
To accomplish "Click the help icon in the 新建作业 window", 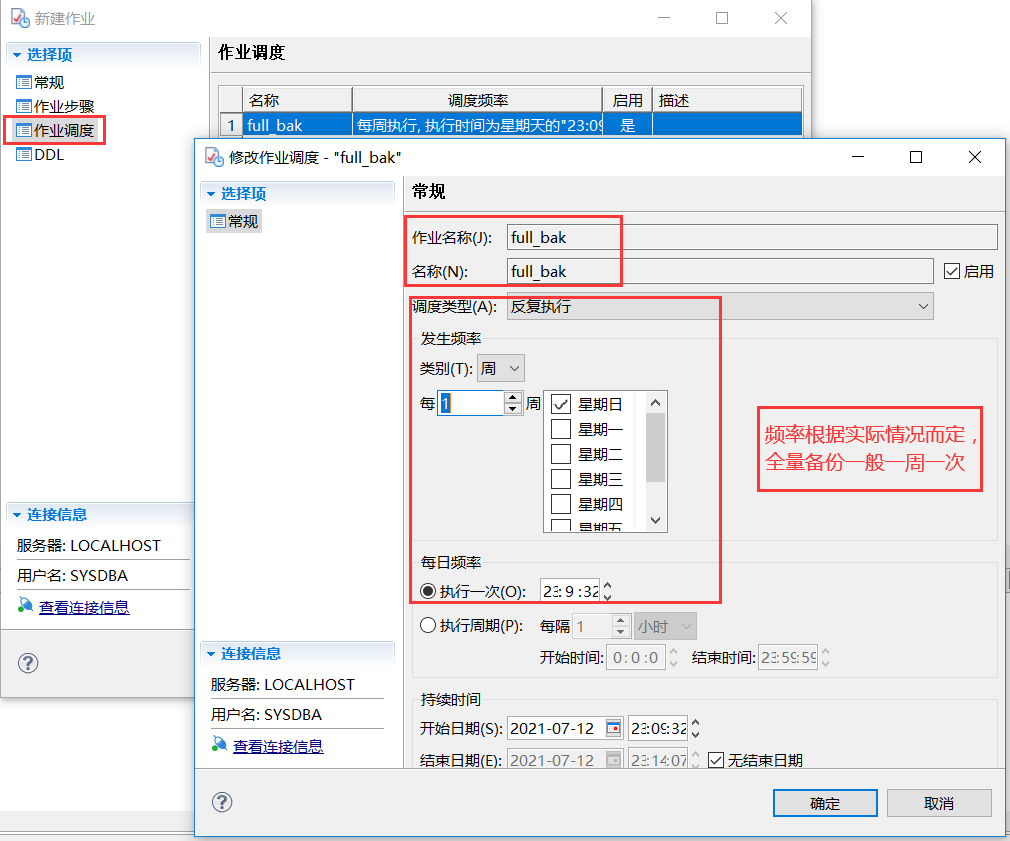I will [x=27, y=663].
